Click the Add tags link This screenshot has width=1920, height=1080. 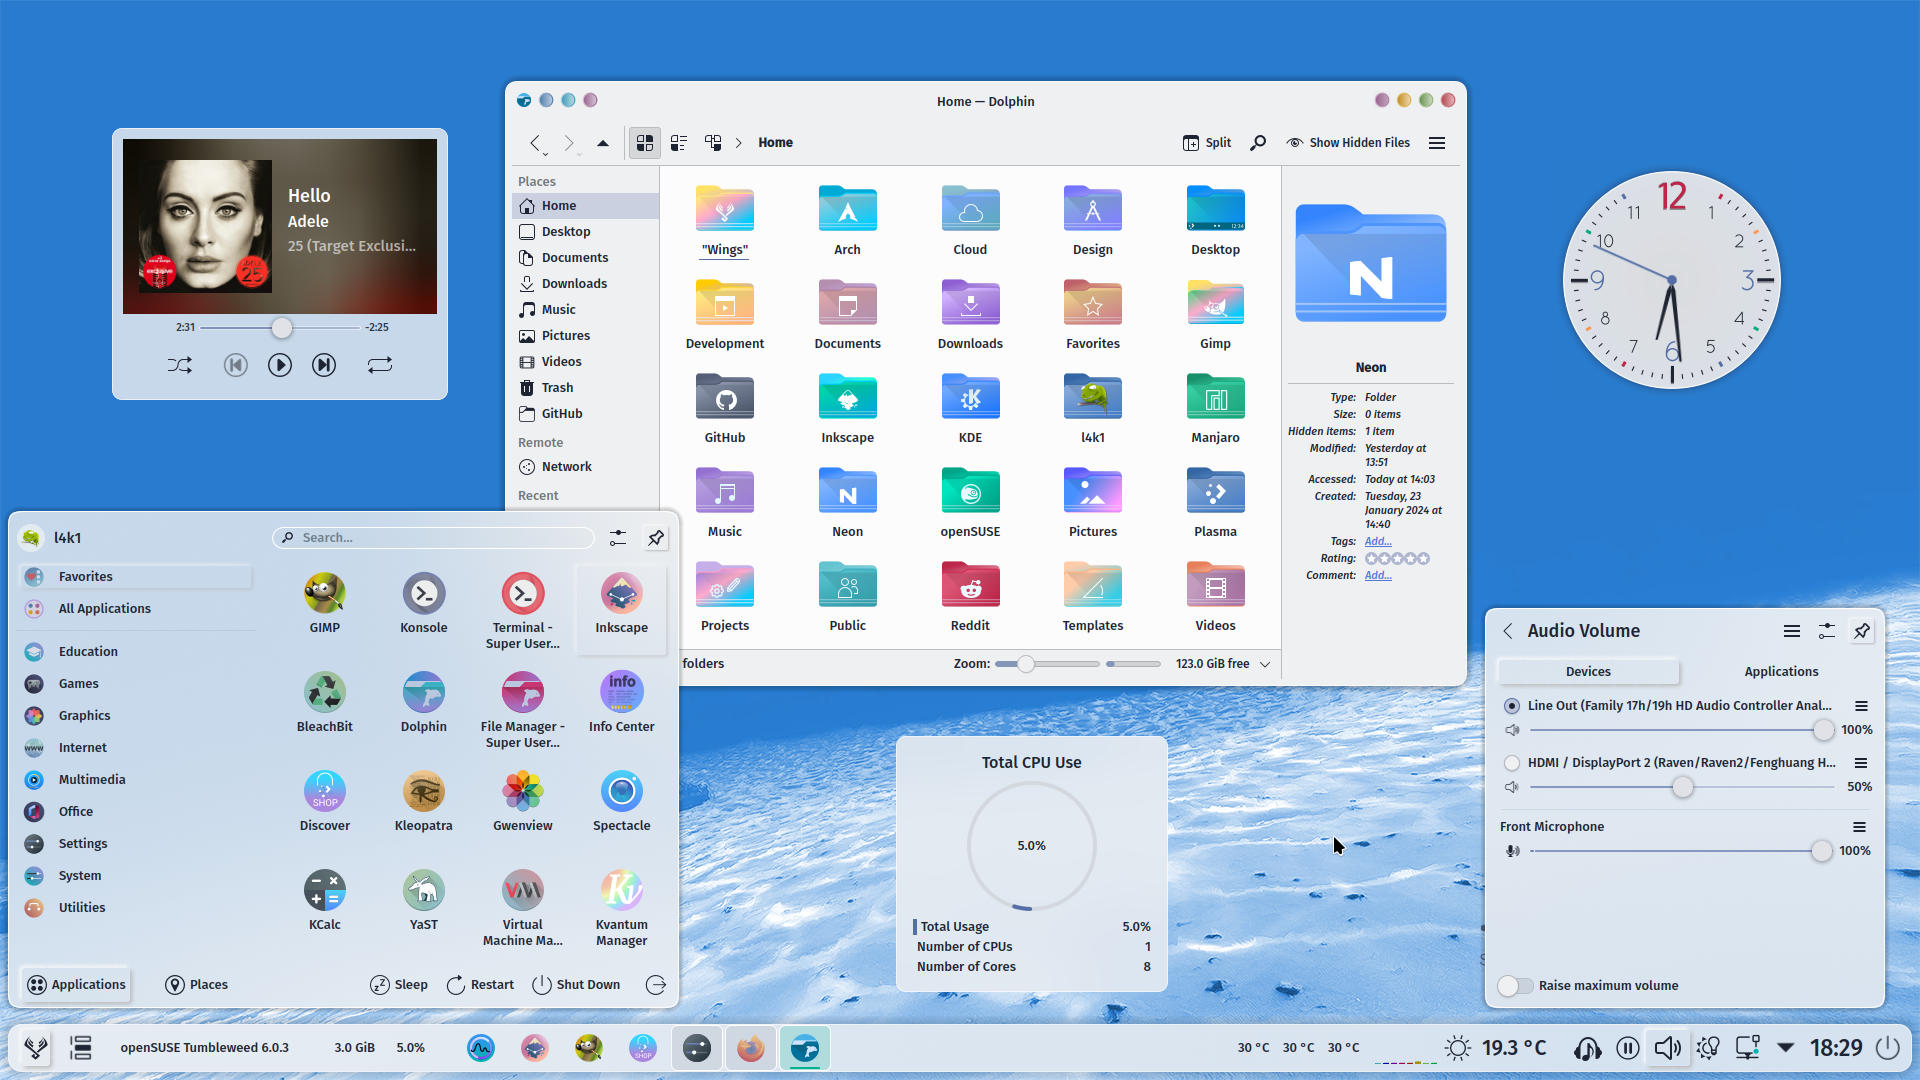1378,542
